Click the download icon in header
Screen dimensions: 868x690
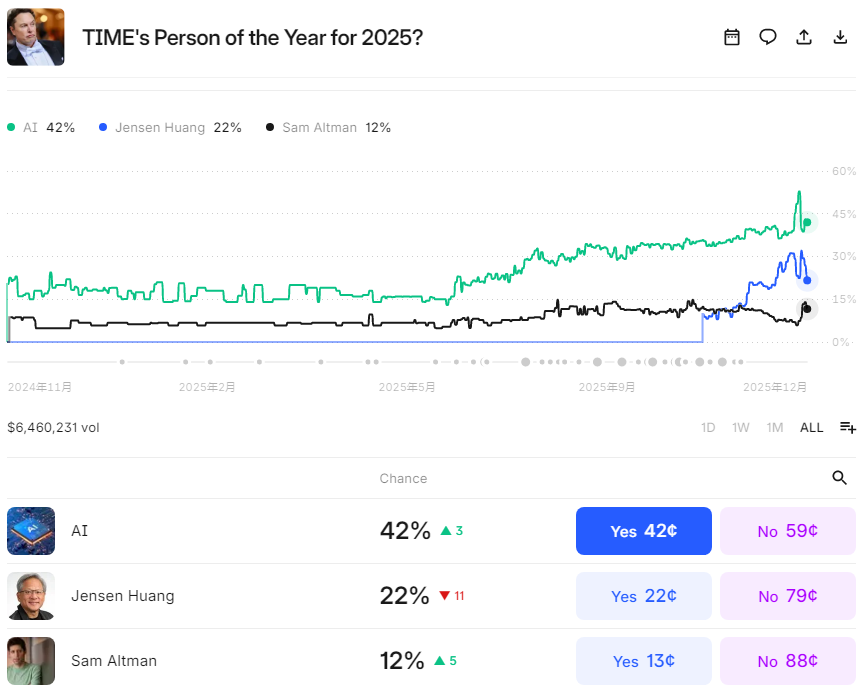pos(840,37)
